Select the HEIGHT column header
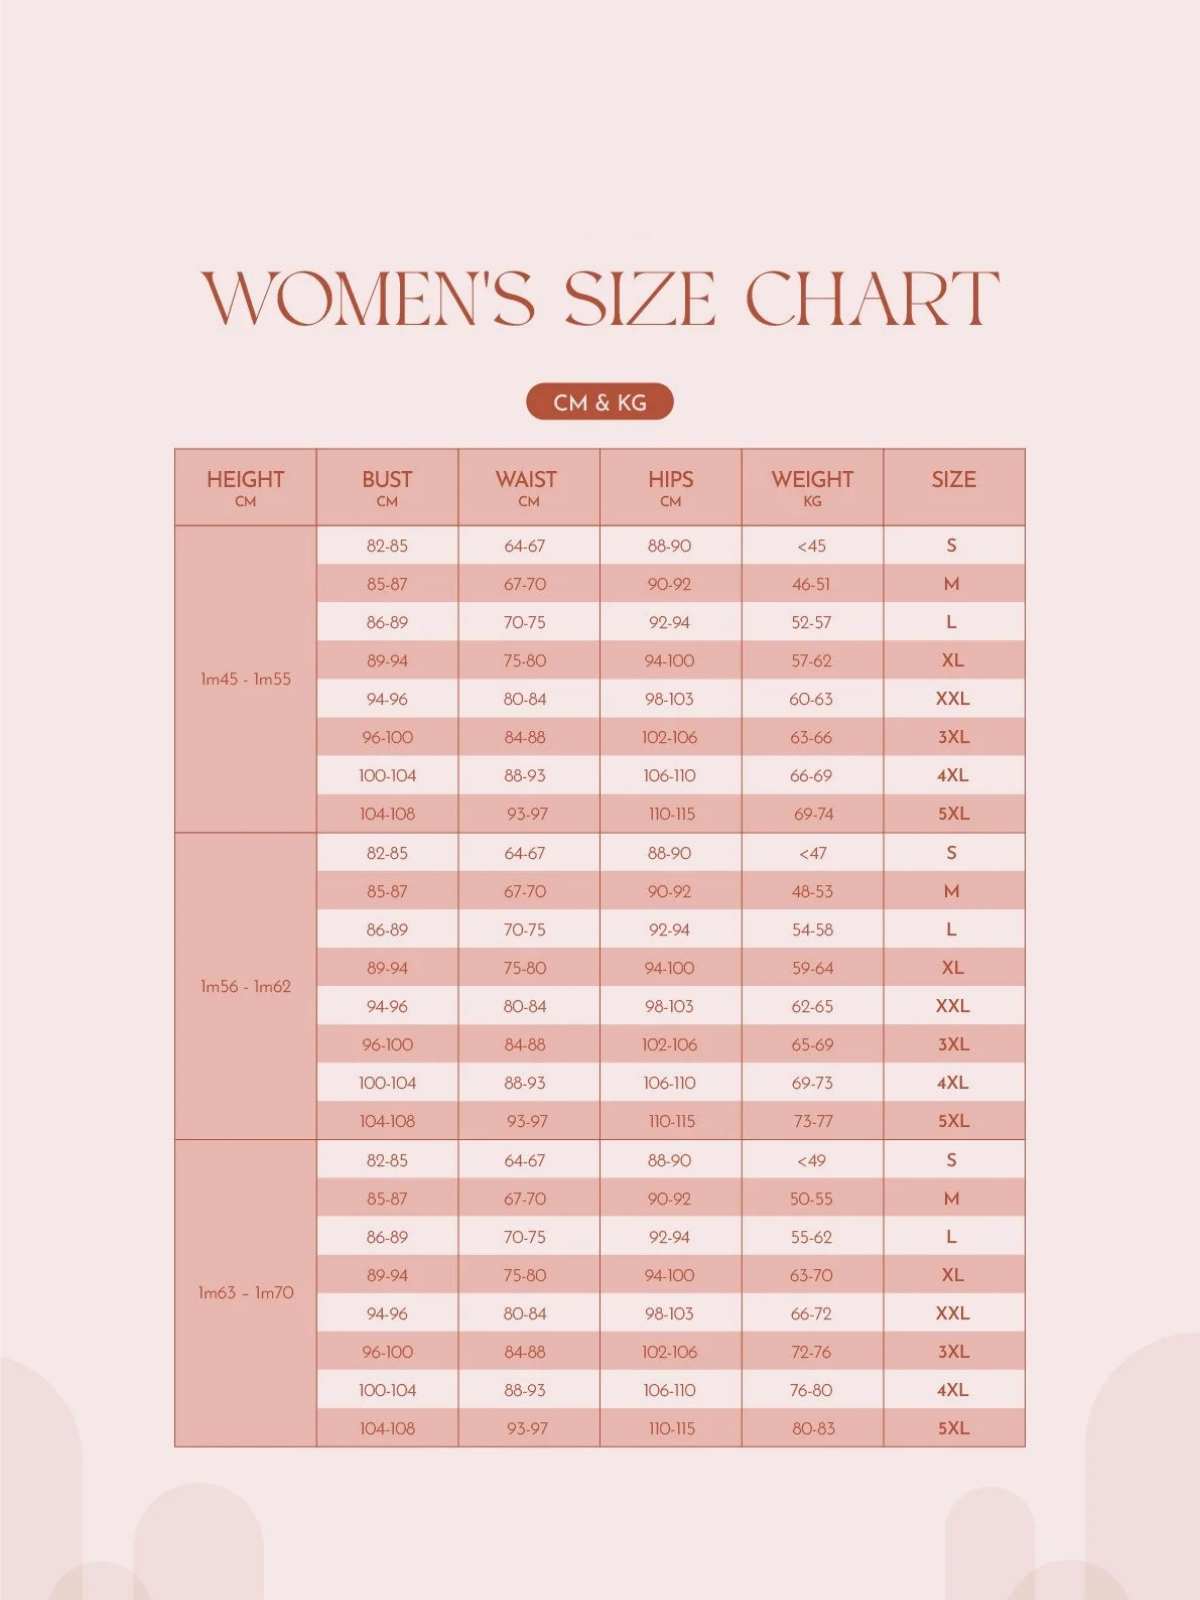The height and width of the screenshot is (1600, 1200). [x=246, y=487]
